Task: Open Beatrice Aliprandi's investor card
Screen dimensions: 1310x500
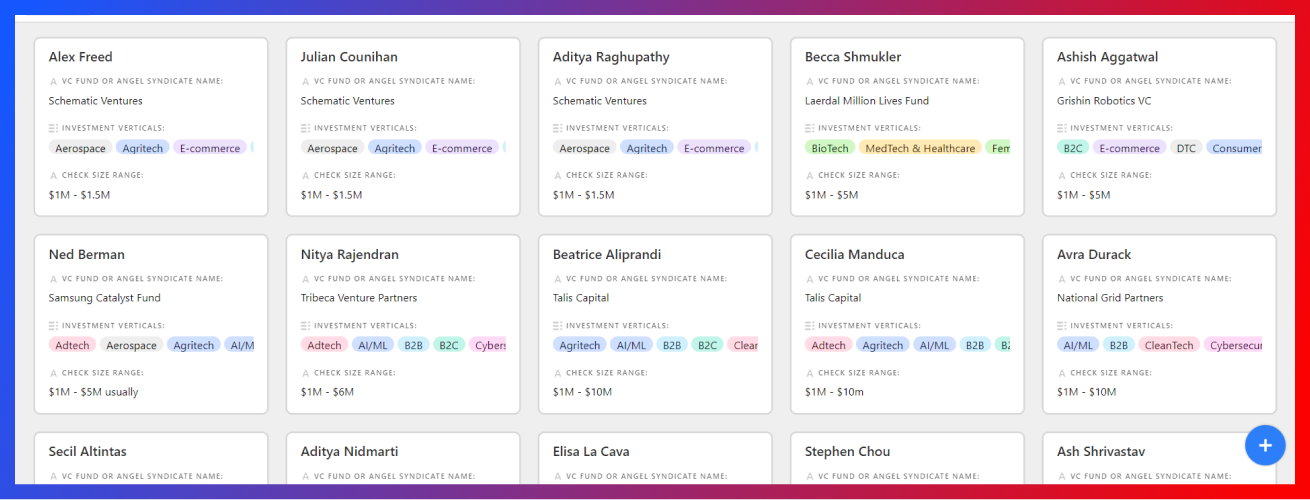Action: click(655, 324)
